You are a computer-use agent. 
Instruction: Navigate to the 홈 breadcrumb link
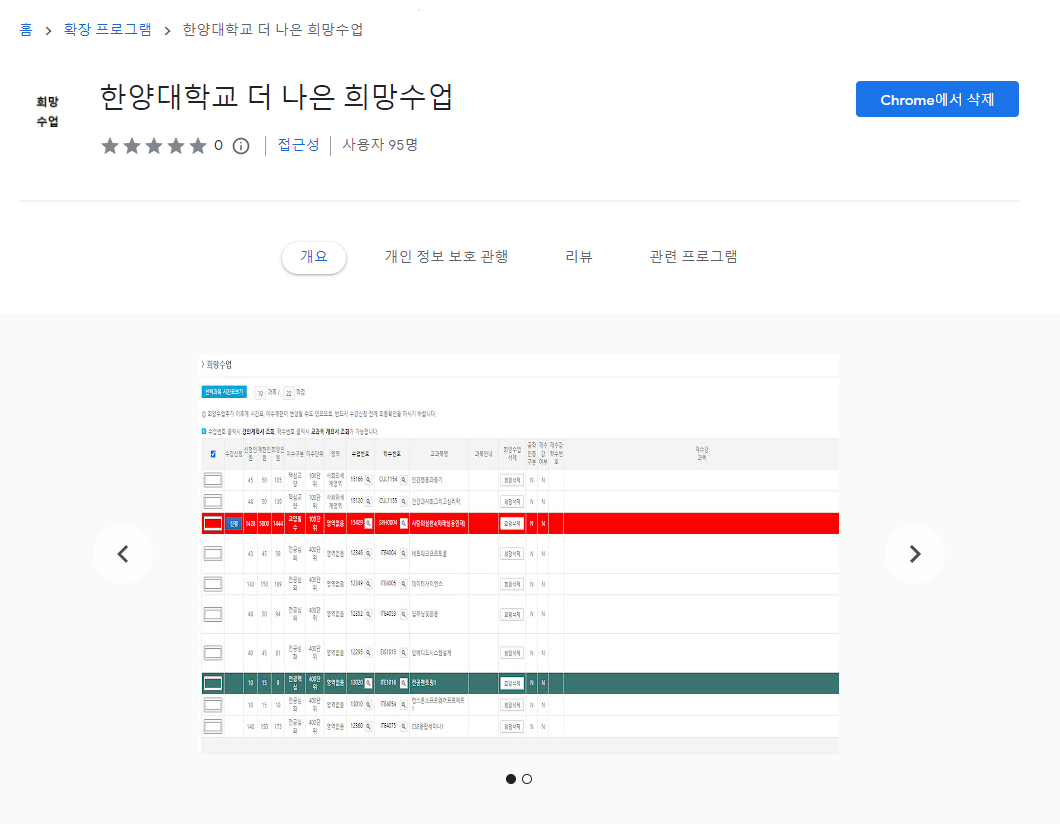[25, 29]
